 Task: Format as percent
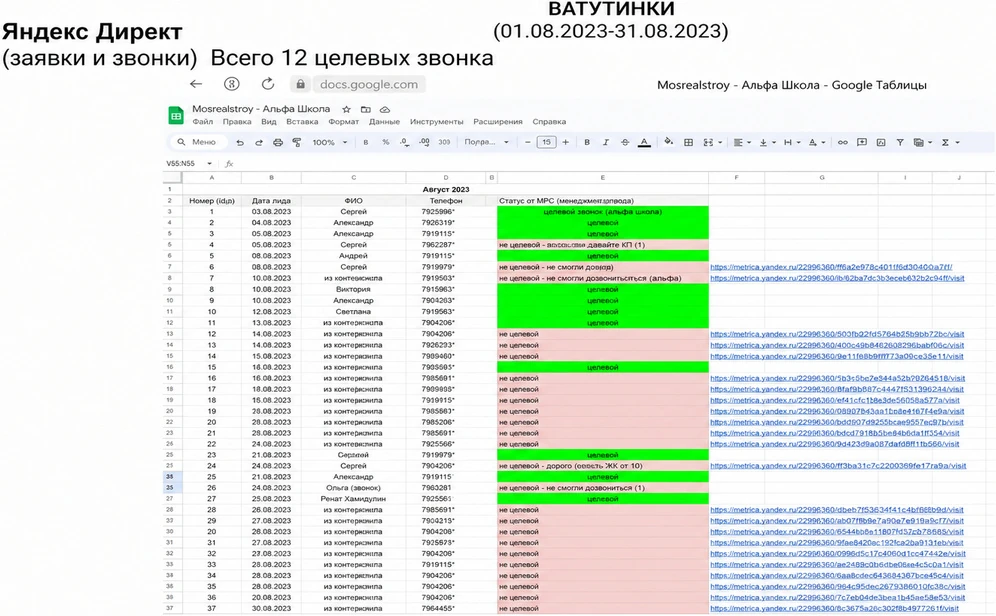[385, 142]
